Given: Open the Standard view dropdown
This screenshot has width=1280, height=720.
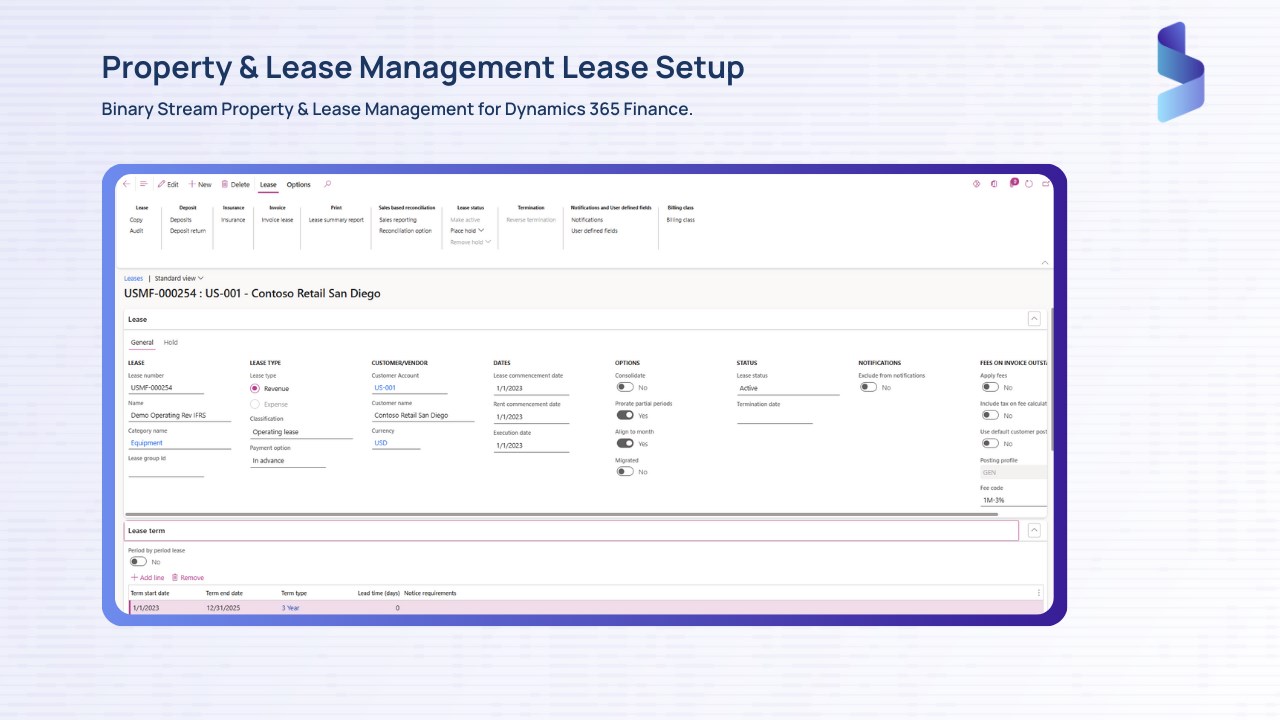Looking at the screenshot, I should pyautogui.click(x=179, y=278).
